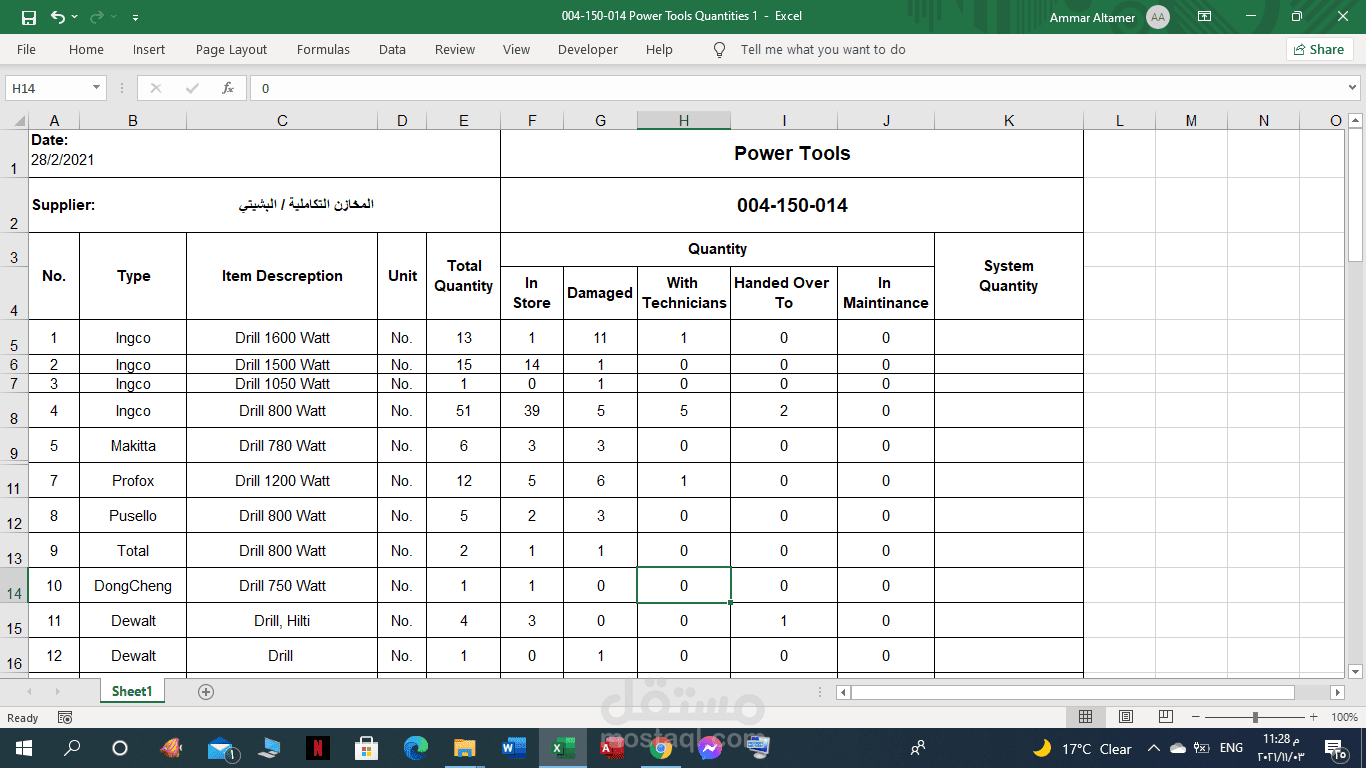The height and width of the screenshot is (768, 1366).
Task: Open Customize Quick Access Toolbar dropdown
Action: pyautogui.click(x=135, y=17)
